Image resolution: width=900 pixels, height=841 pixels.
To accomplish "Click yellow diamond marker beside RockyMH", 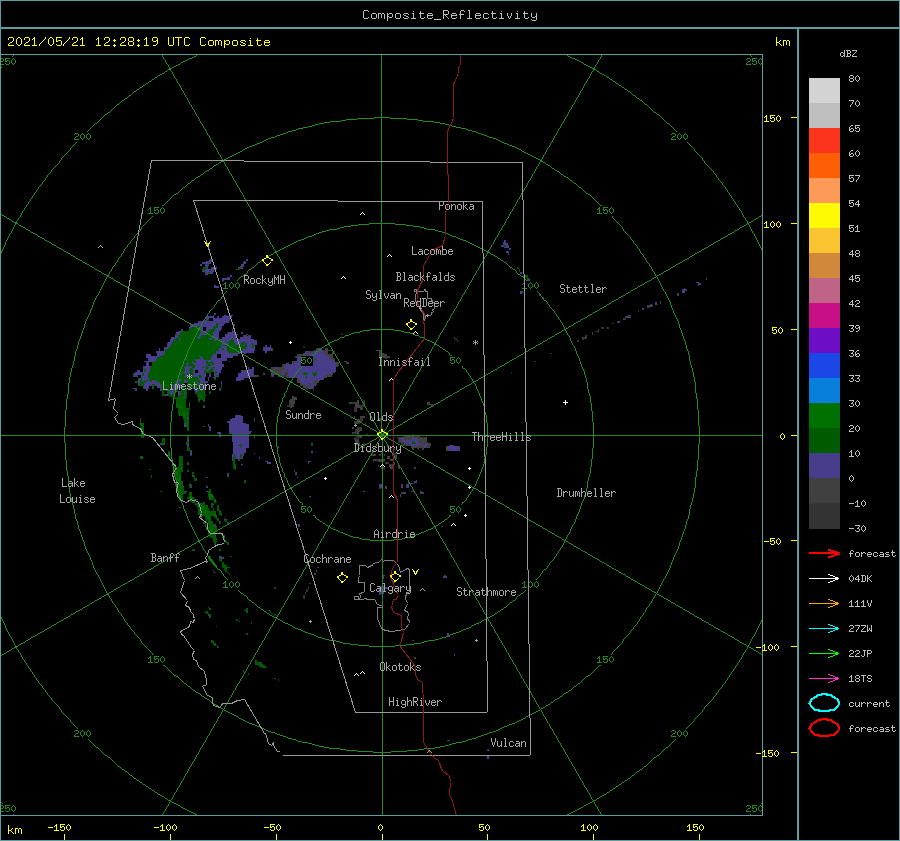I will pyautogui.click(x=267, y=261).
